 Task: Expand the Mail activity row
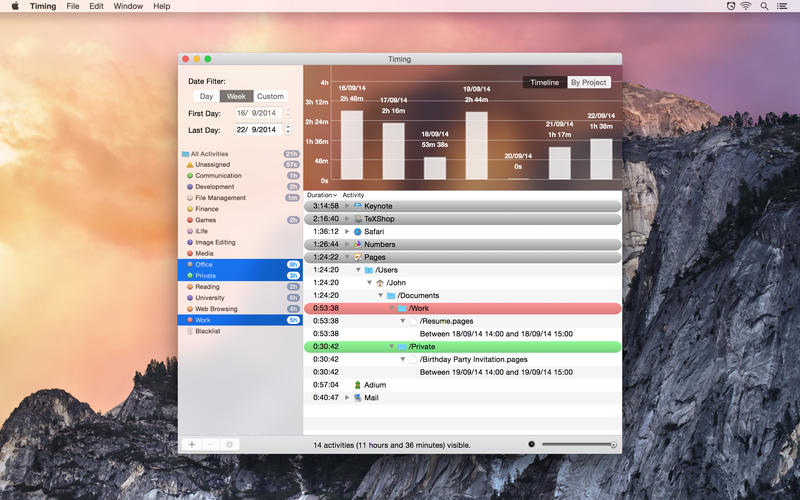click(x=346, y=397)
